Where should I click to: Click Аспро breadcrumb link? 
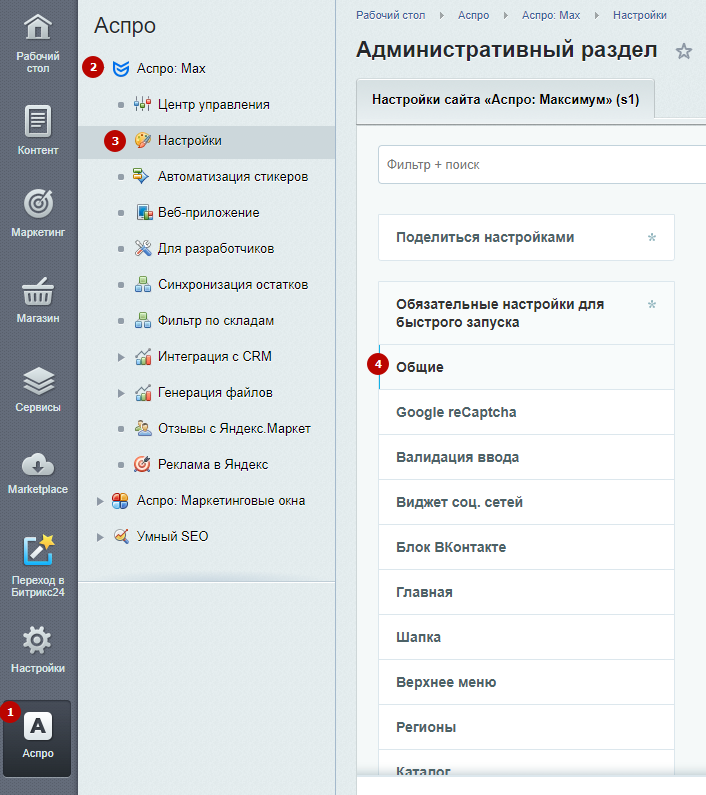[x=474, y=15]
